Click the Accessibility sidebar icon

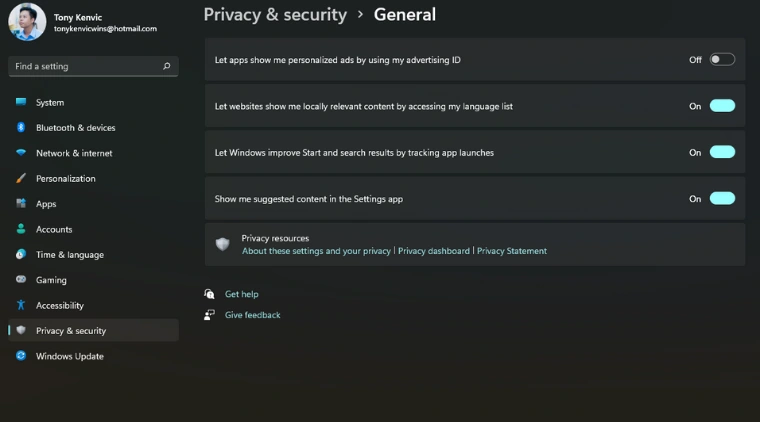(x=20, y=306)
